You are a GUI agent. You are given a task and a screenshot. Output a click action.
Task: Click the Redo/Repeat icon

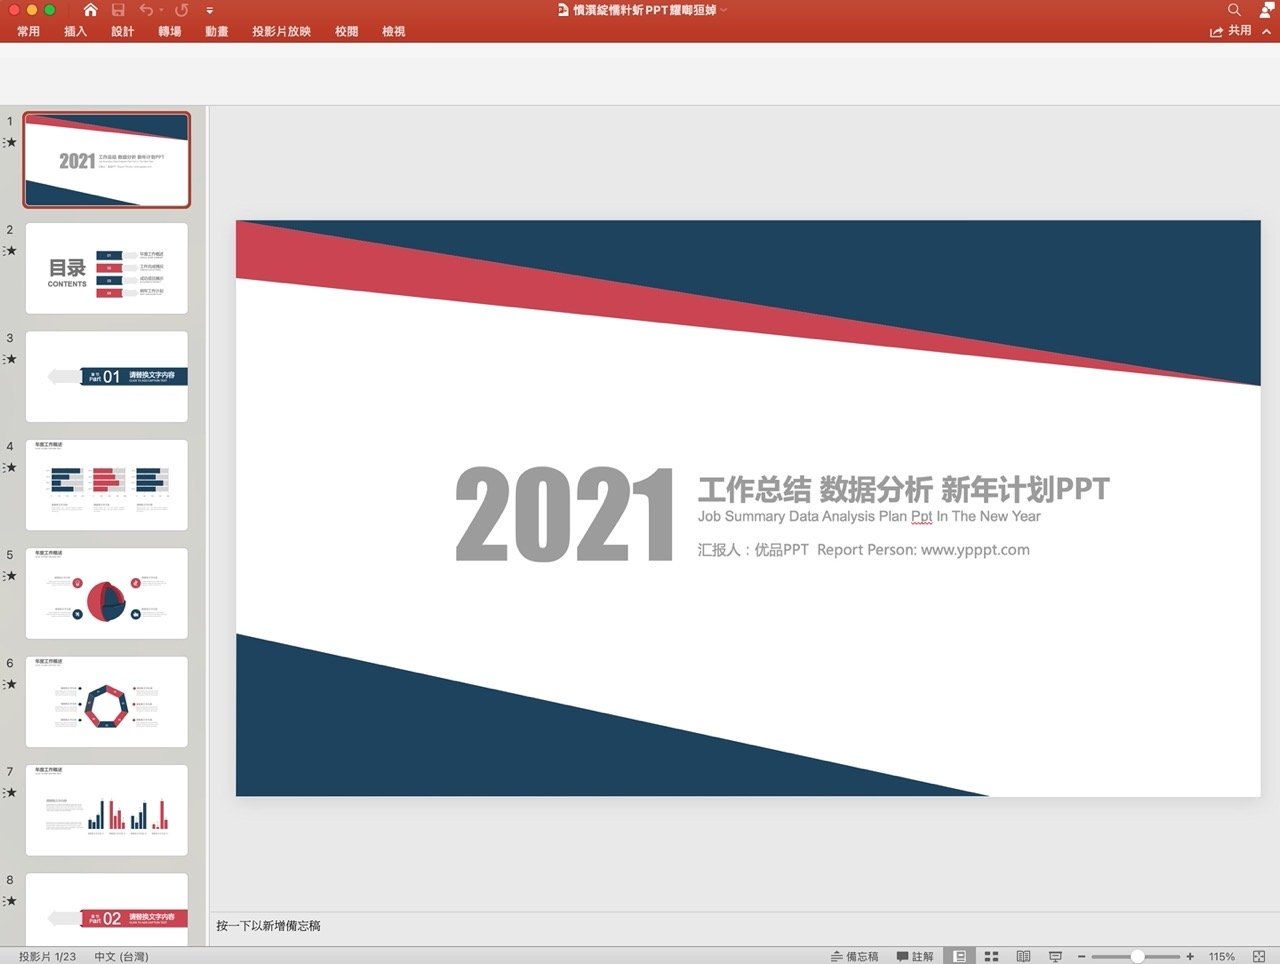pyautogui.click(x=182, y=10)
